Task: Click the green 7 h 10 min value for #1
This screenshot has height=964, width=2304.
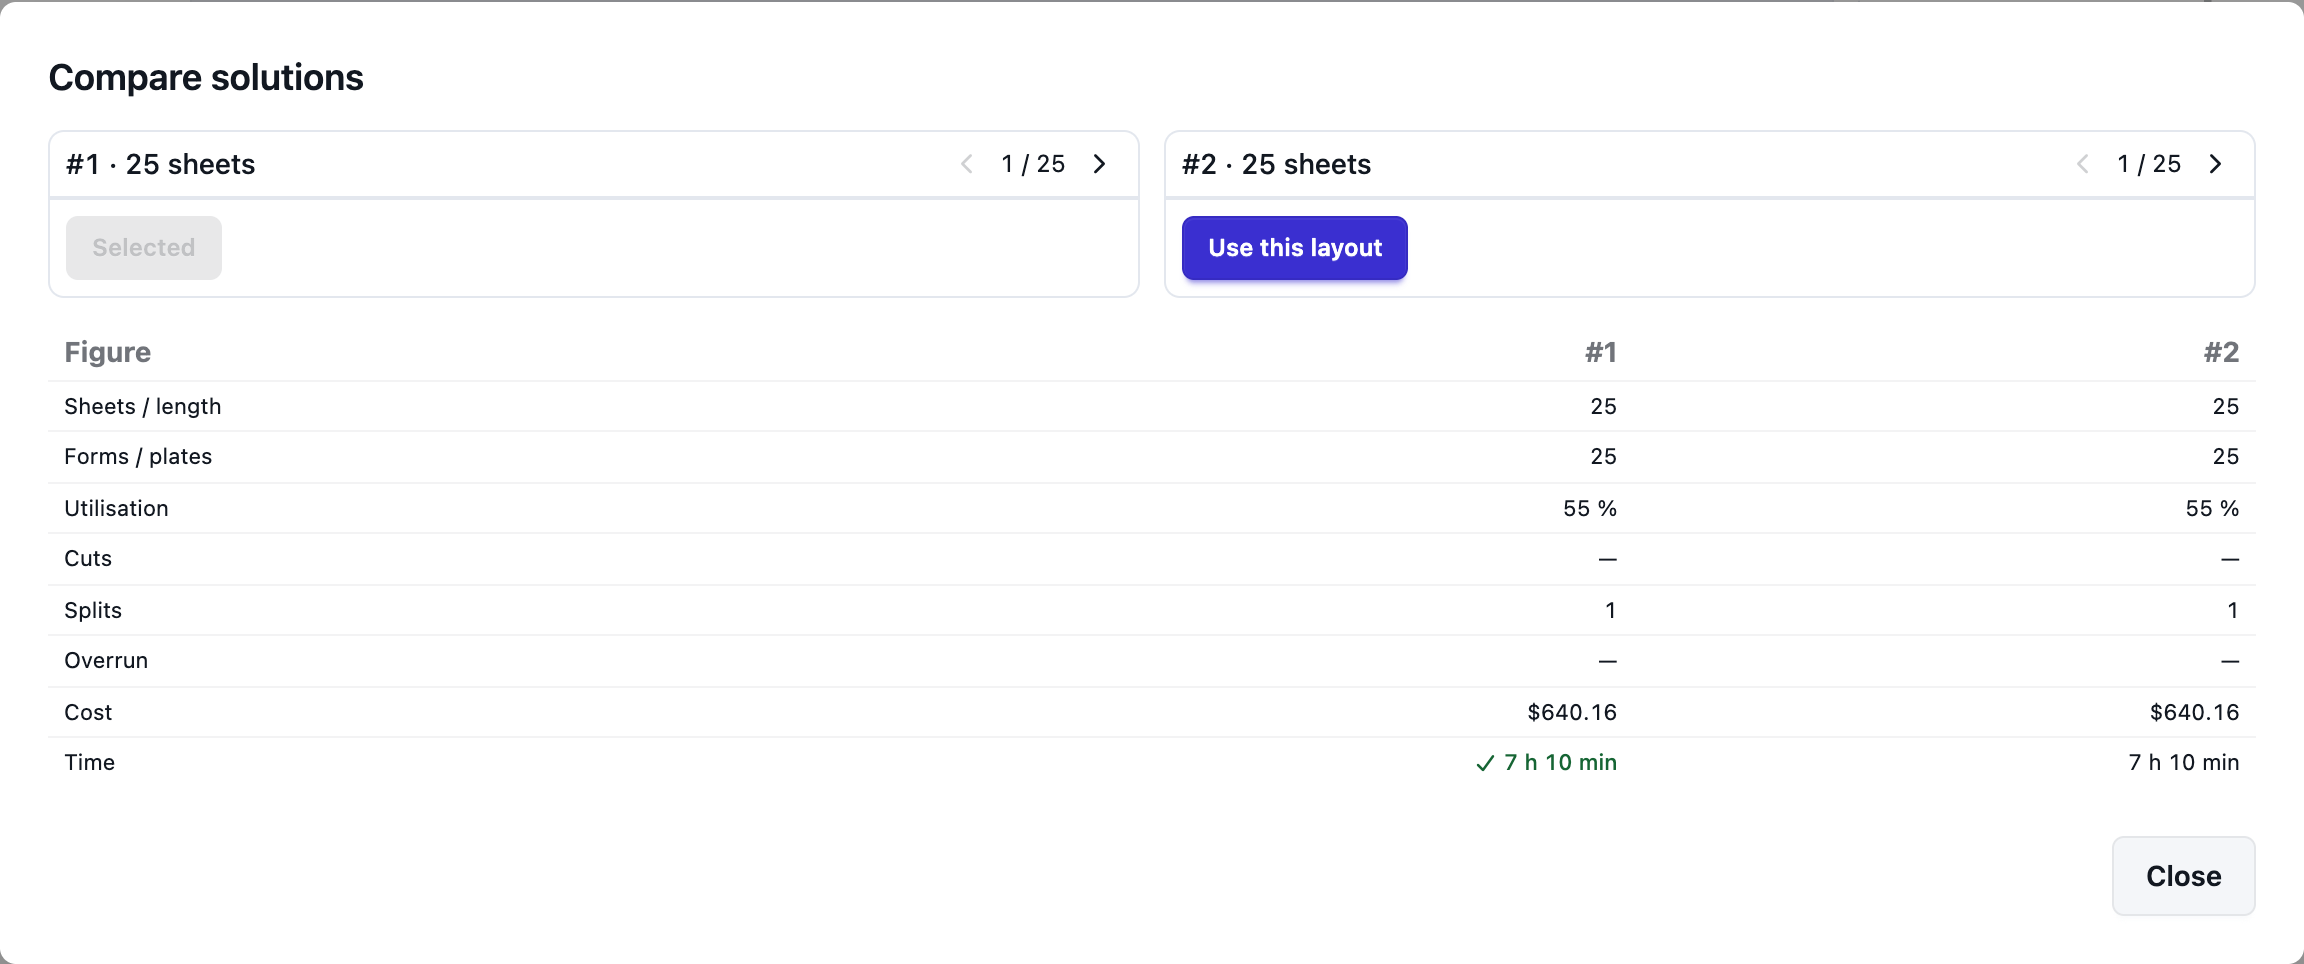Action: 1560,762
